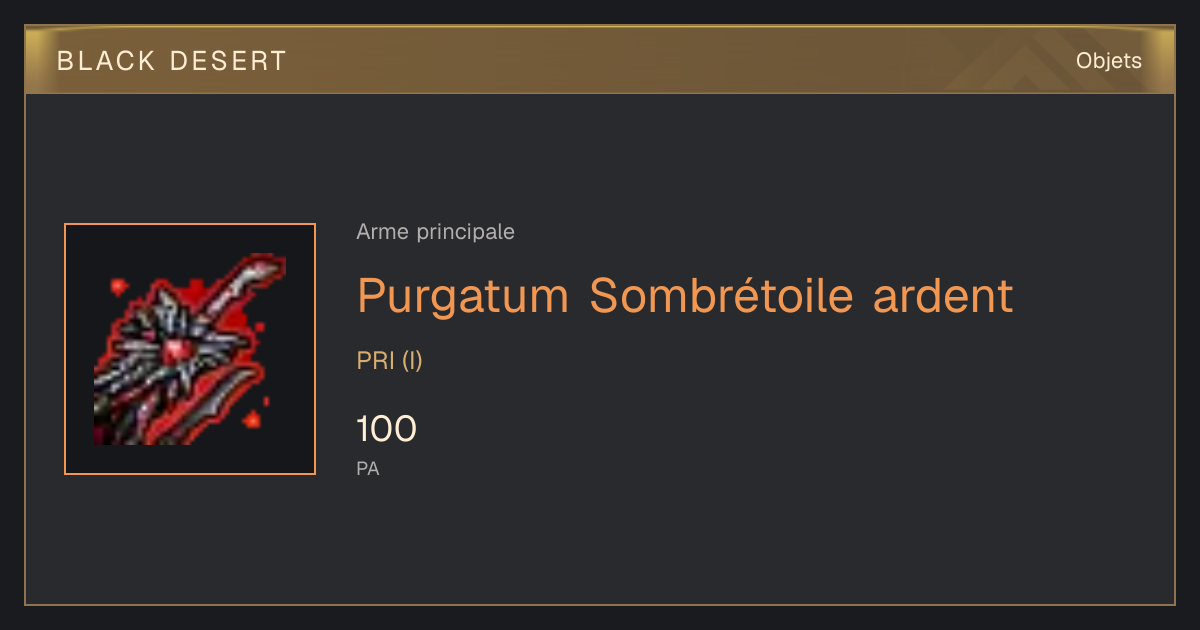Click the red spark below weapon icon blade

pos(253,416)
